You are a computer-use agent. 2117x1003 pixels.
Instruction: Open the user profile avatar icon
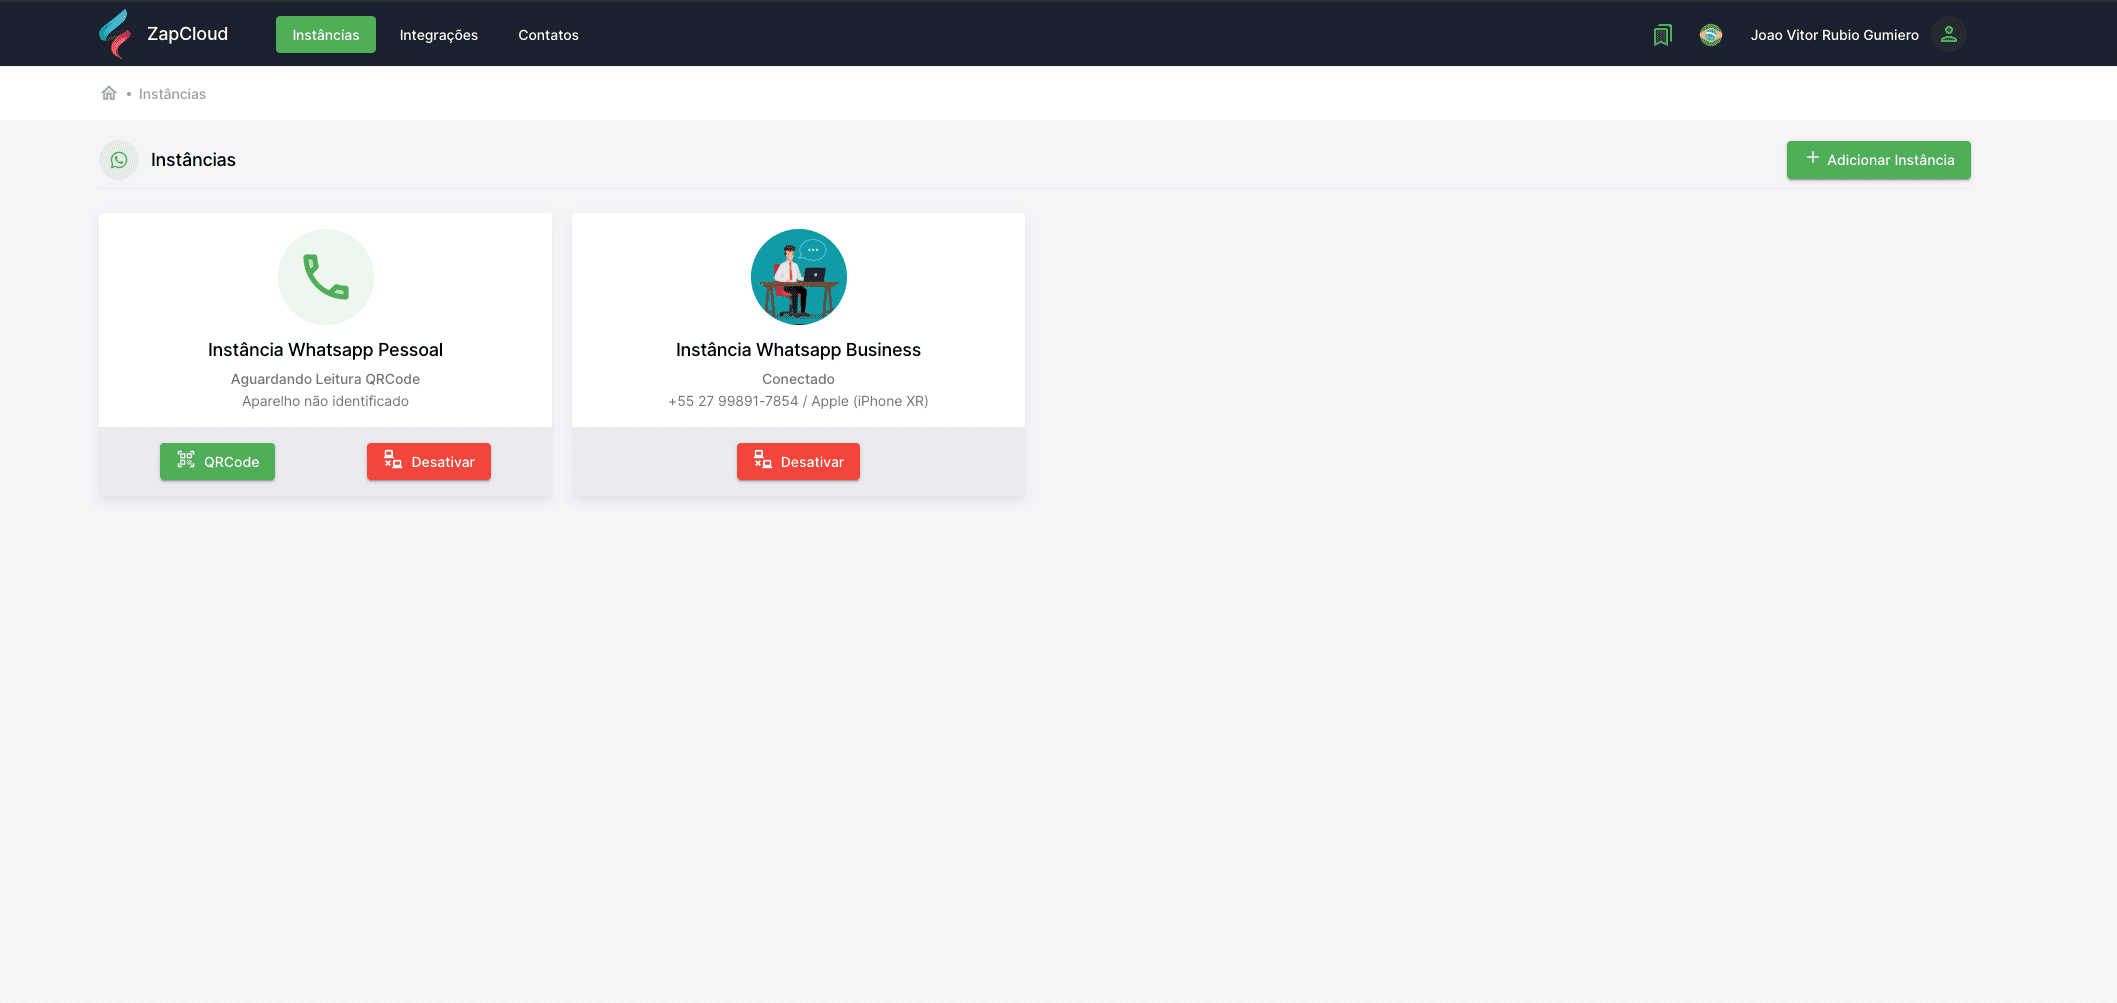coord(1949,34)
